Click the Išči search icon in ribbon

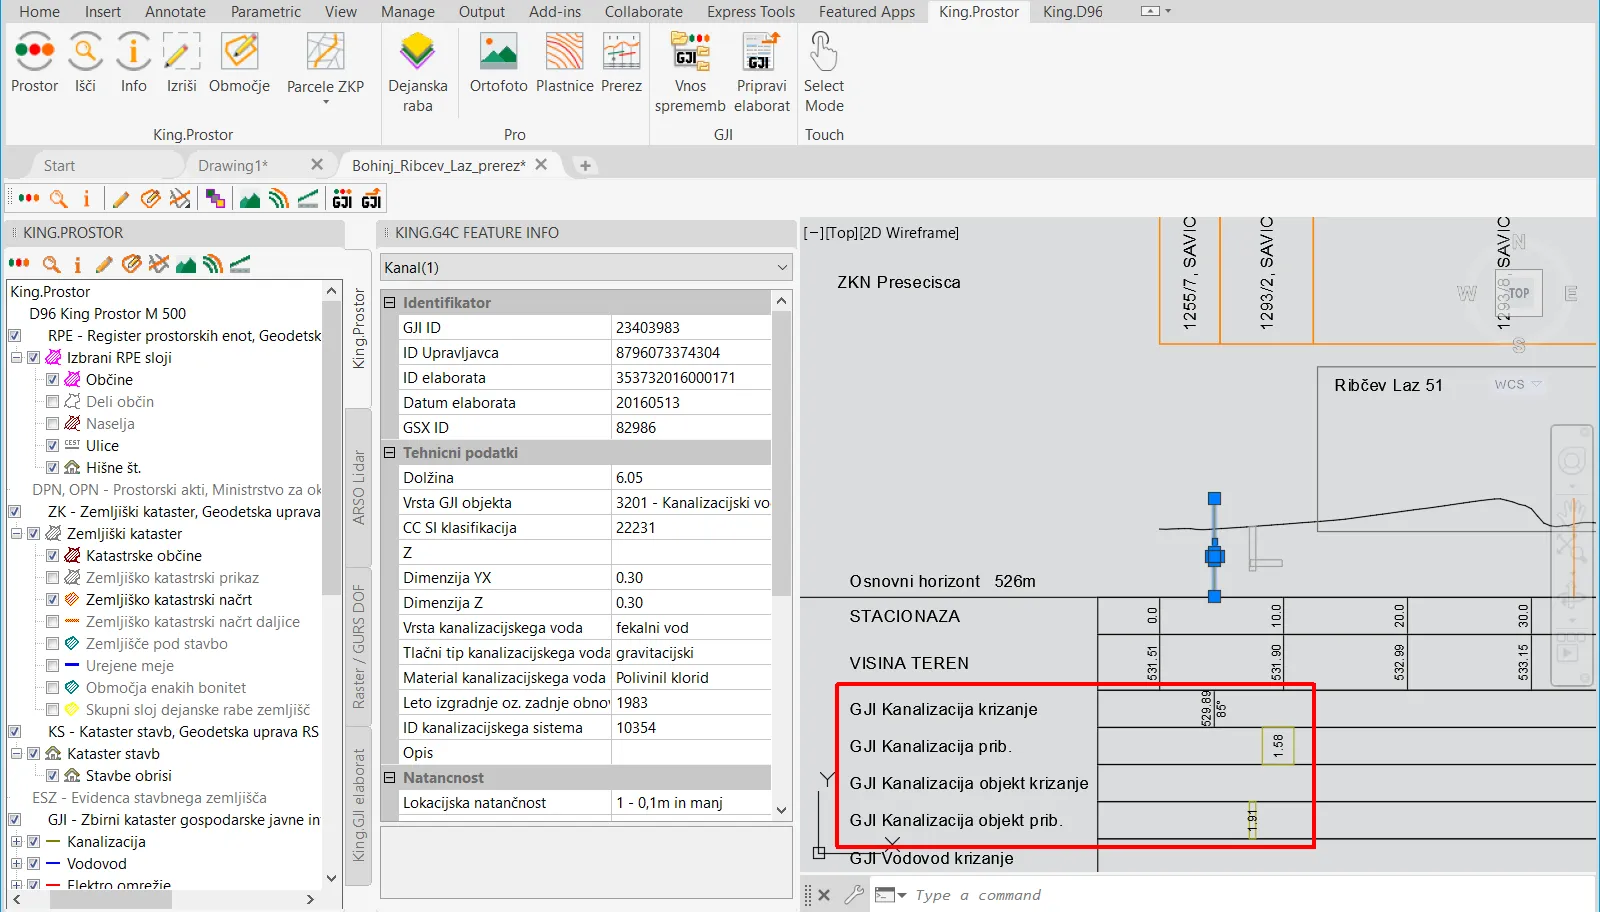[85, 52]
